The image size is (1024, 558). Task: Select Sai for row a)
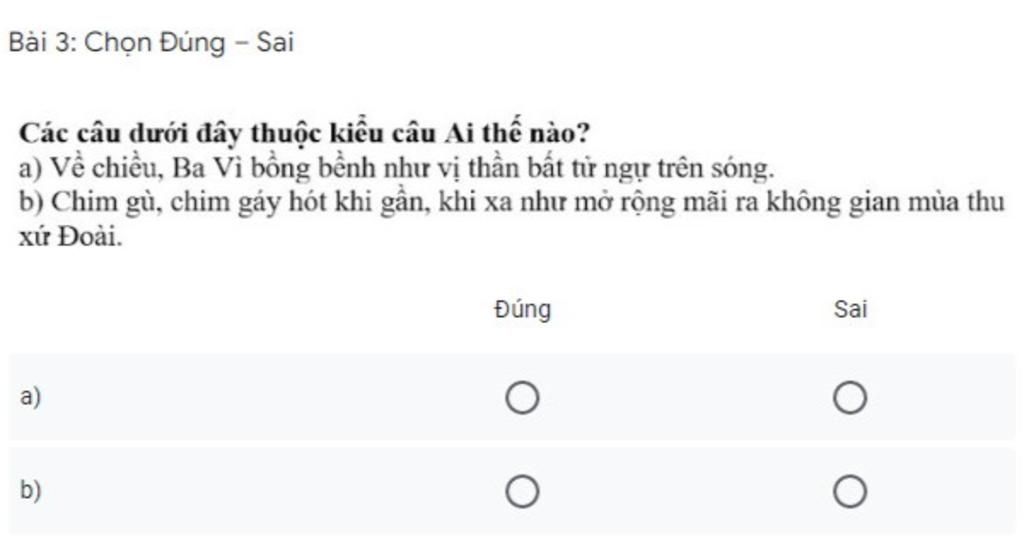[x=850, y=397]
